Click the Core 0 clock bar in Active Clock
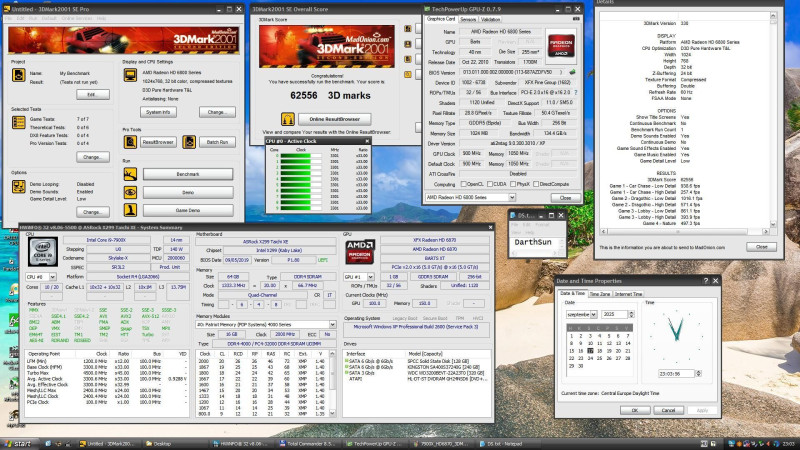The height and width of the screenshot is (450, 800). 301,156
